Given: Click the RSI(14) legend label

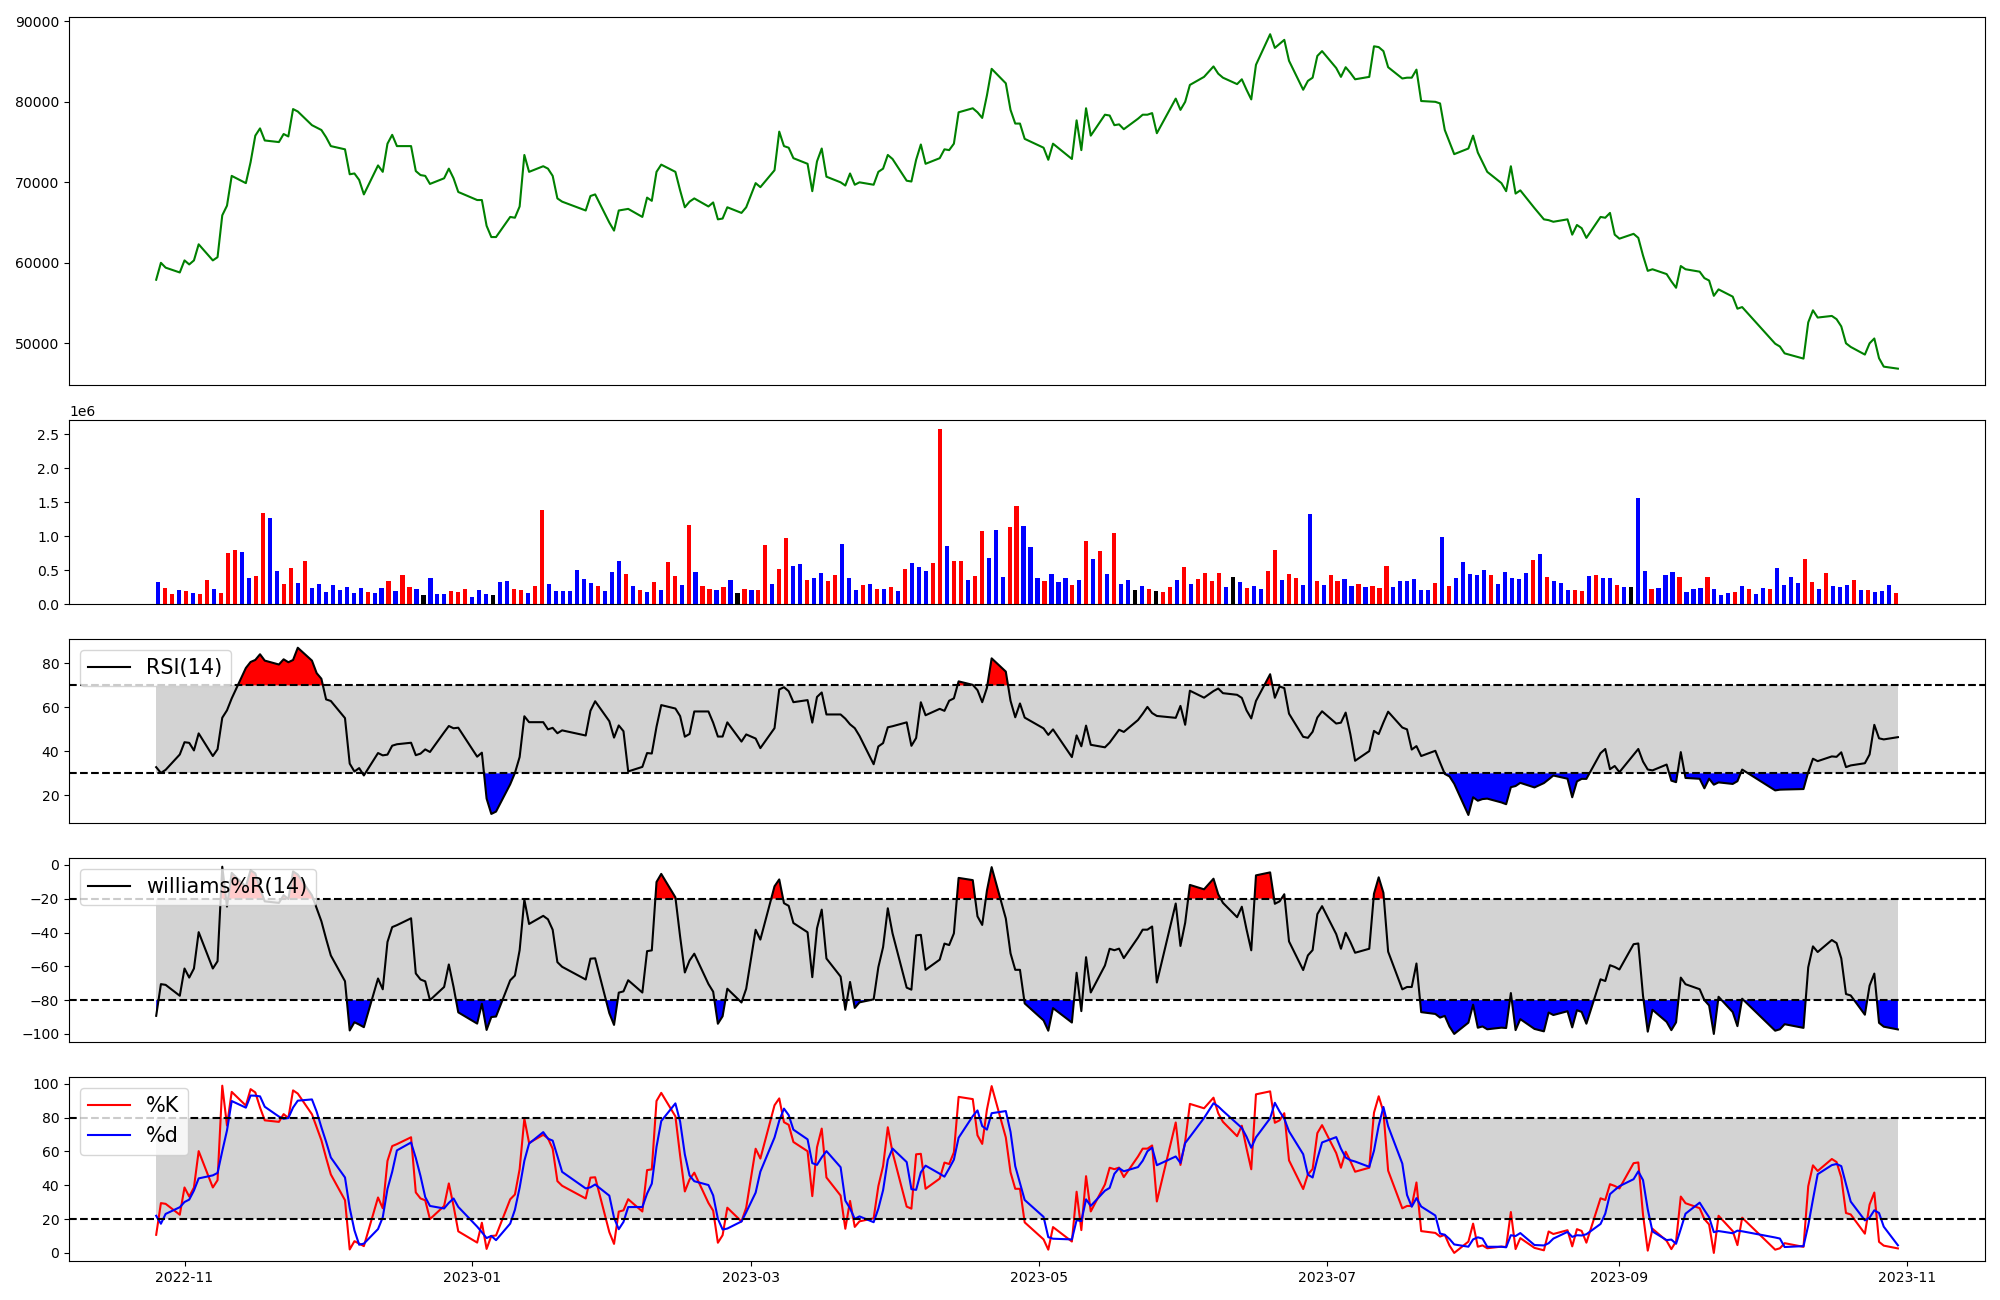Looking at the screenshot, I should (184, 667).
